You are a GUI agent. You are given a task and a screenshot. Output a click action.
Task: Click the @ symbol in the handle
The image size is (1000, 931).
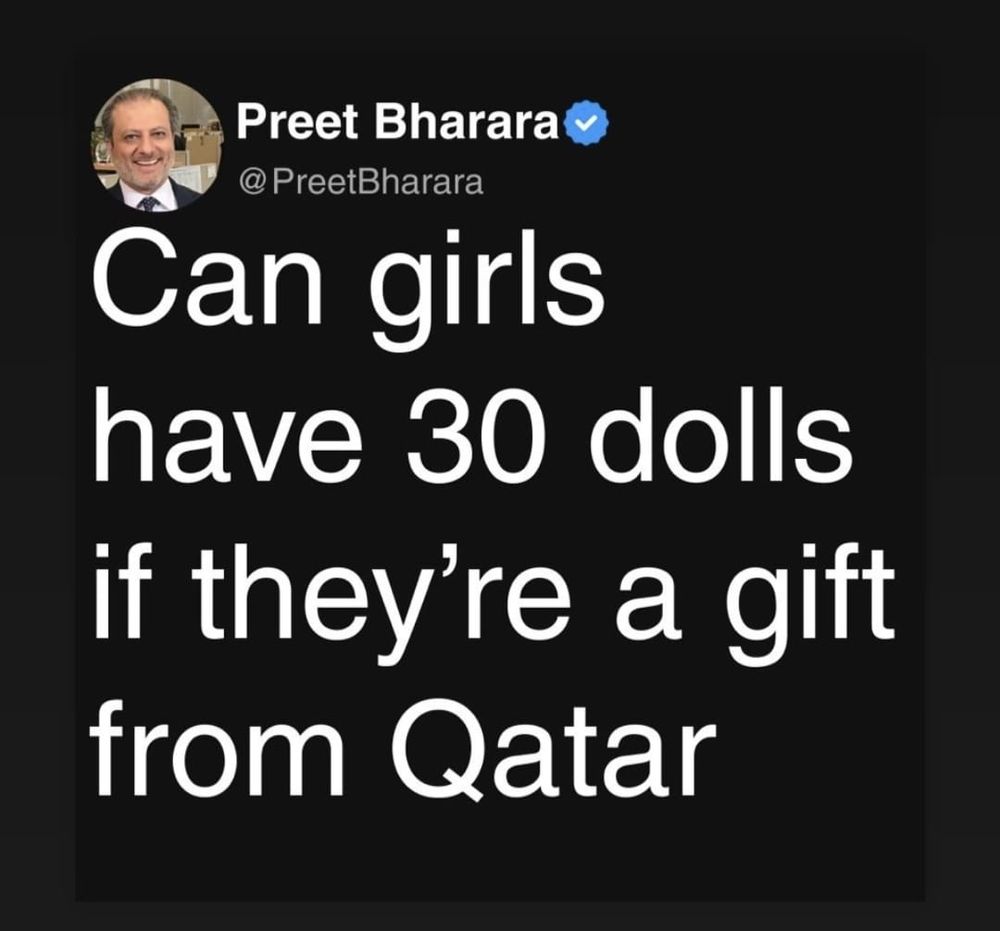pyautogui.click(x=253, y=182)
